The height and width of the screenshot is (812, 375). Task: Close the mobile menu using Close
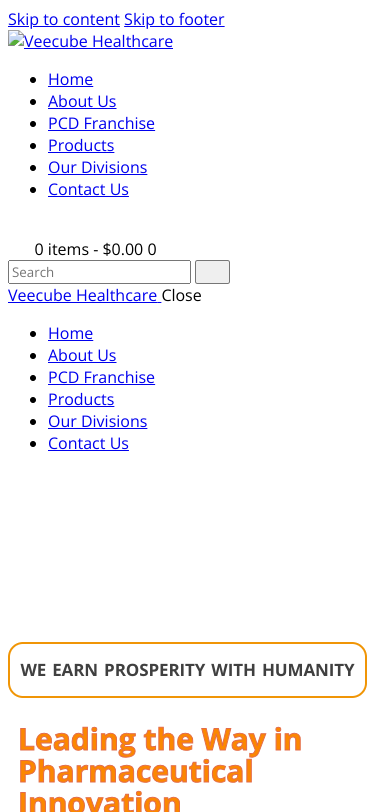coord(182,295)
